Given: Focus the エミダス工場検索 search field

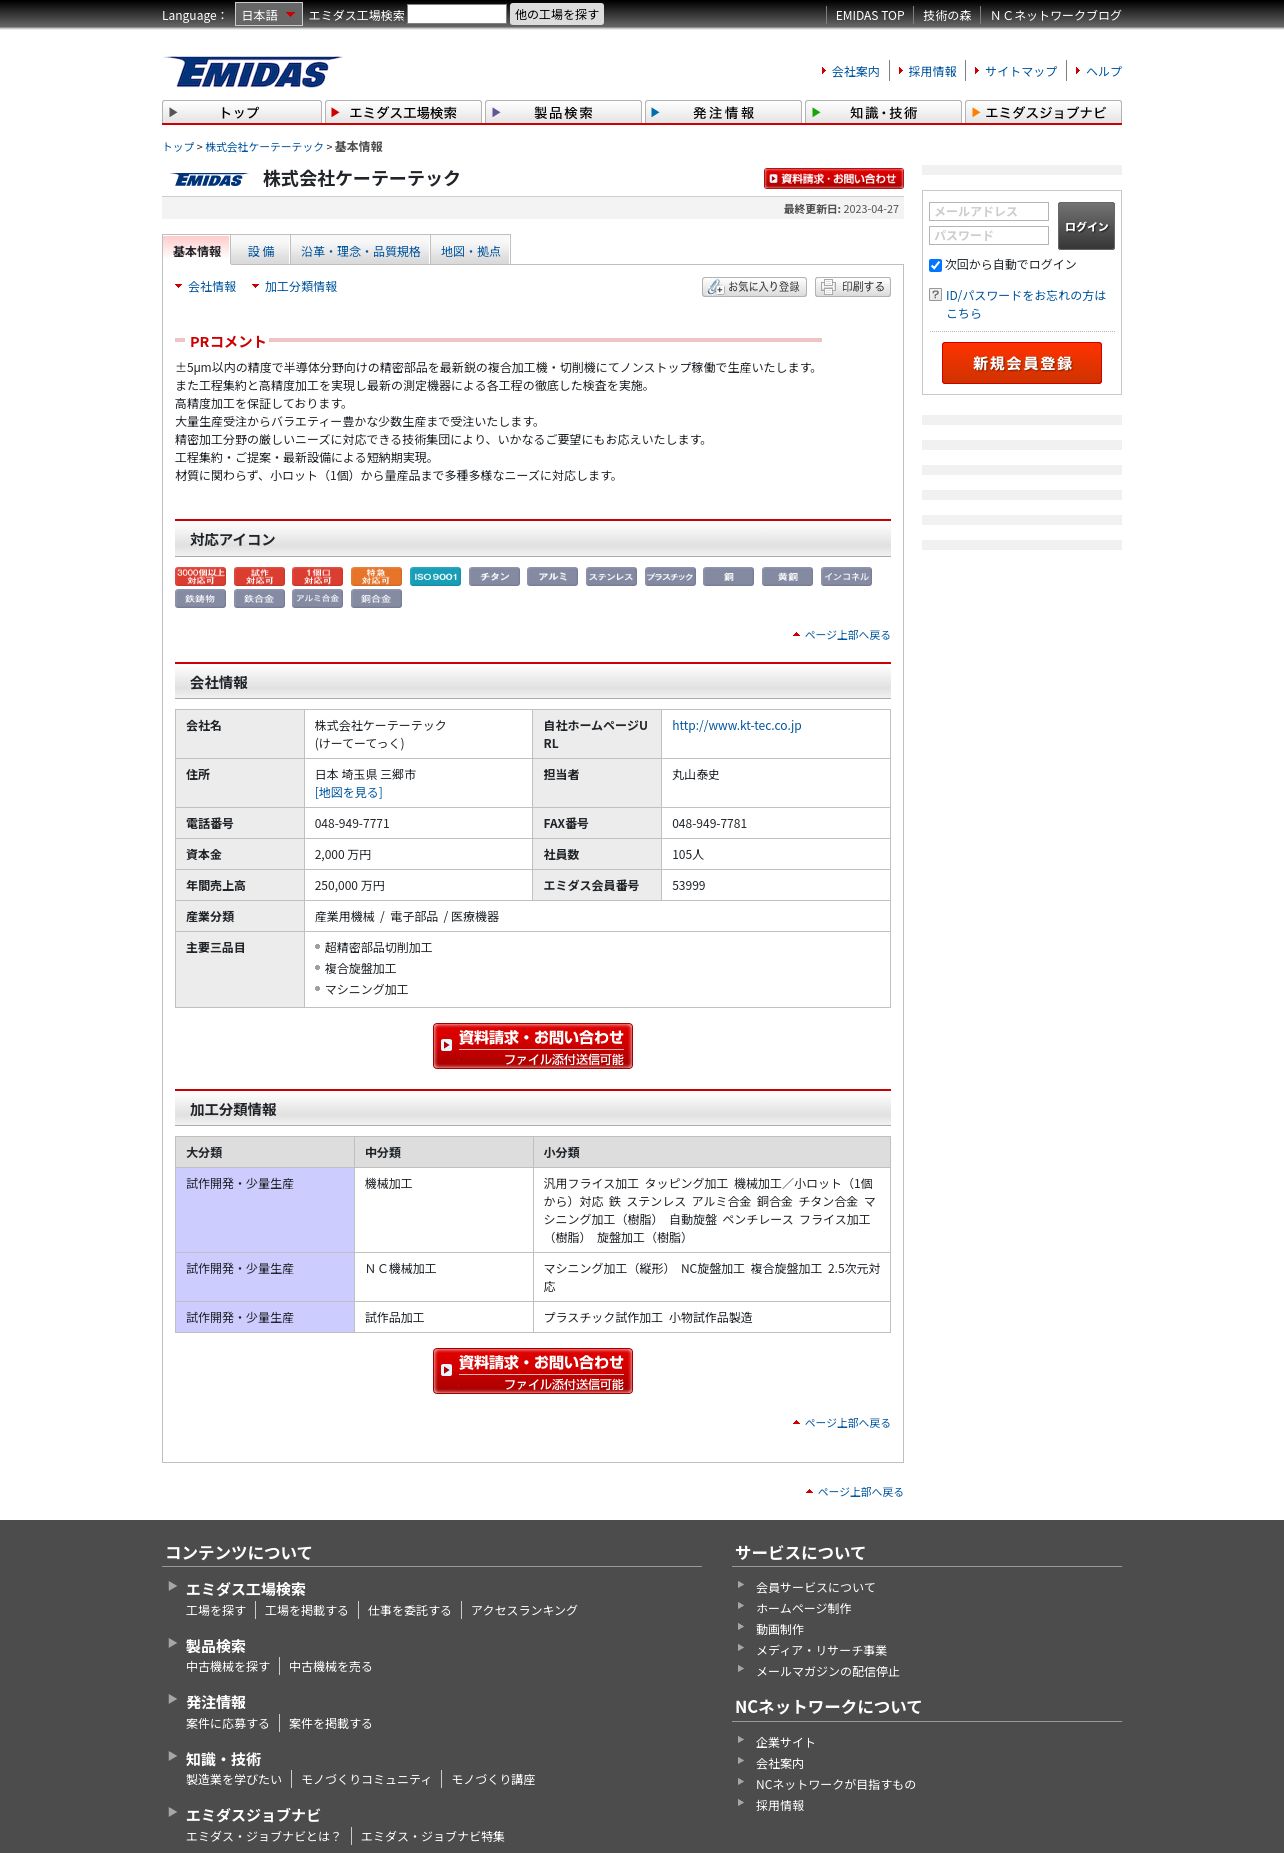Looking at the screenshot, I should click(x=457, y=14).
